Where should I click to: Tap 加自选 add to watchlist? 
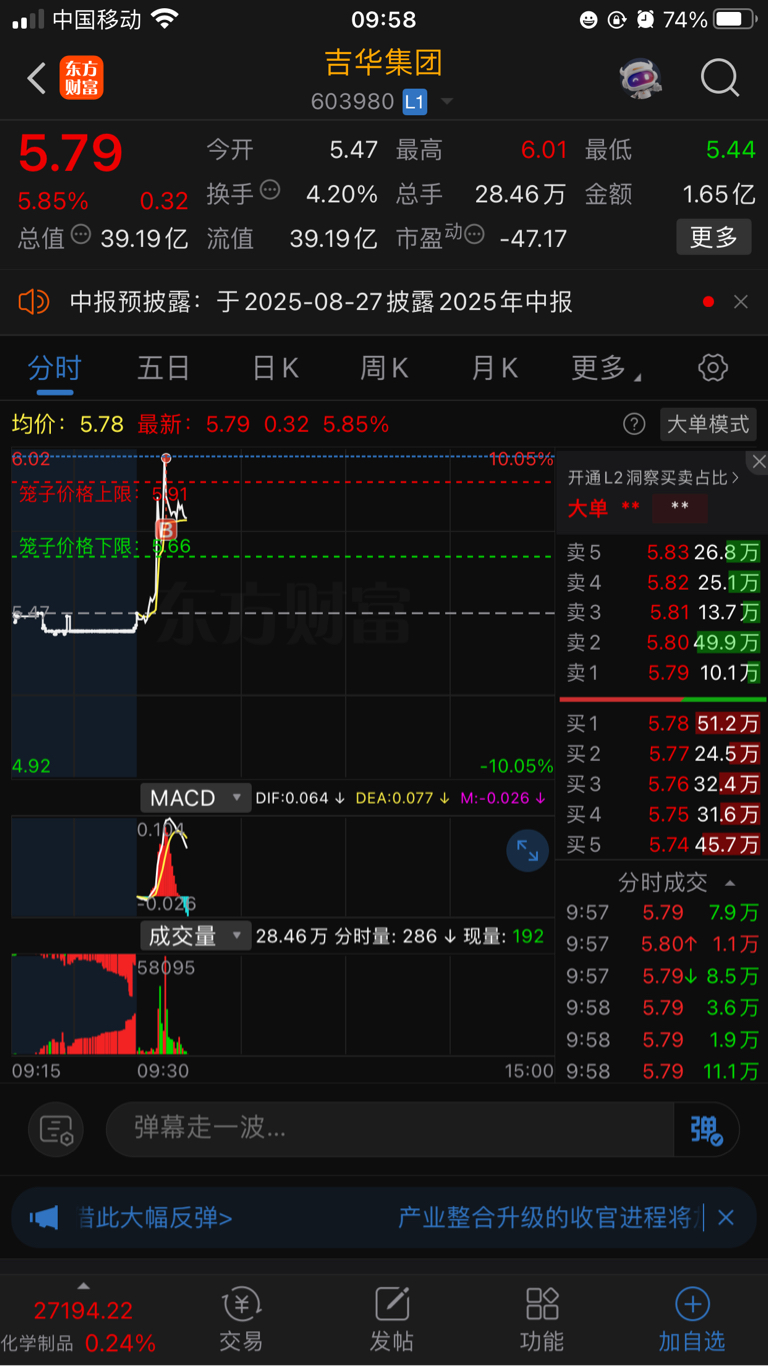click(x=692, y=1319)
